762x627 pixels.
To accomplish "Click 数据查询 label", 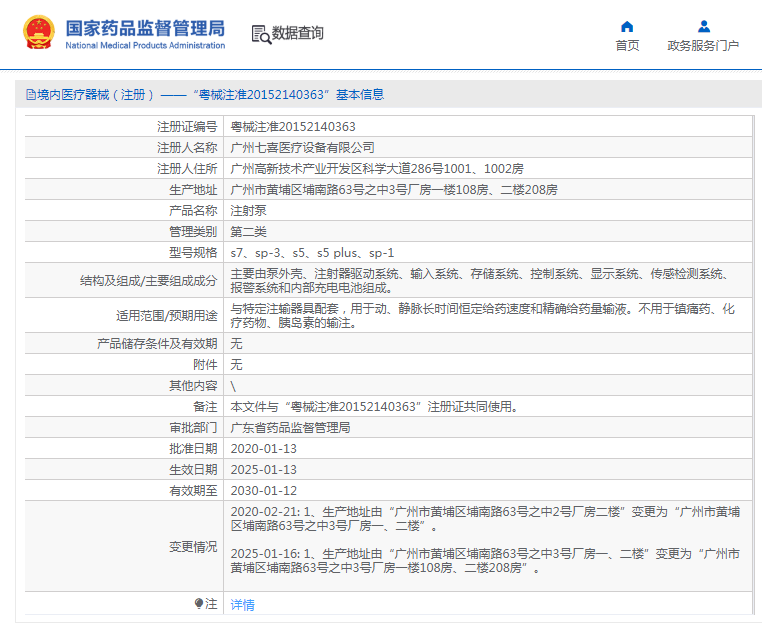I will pyautogui.click(x=297, y=33).
